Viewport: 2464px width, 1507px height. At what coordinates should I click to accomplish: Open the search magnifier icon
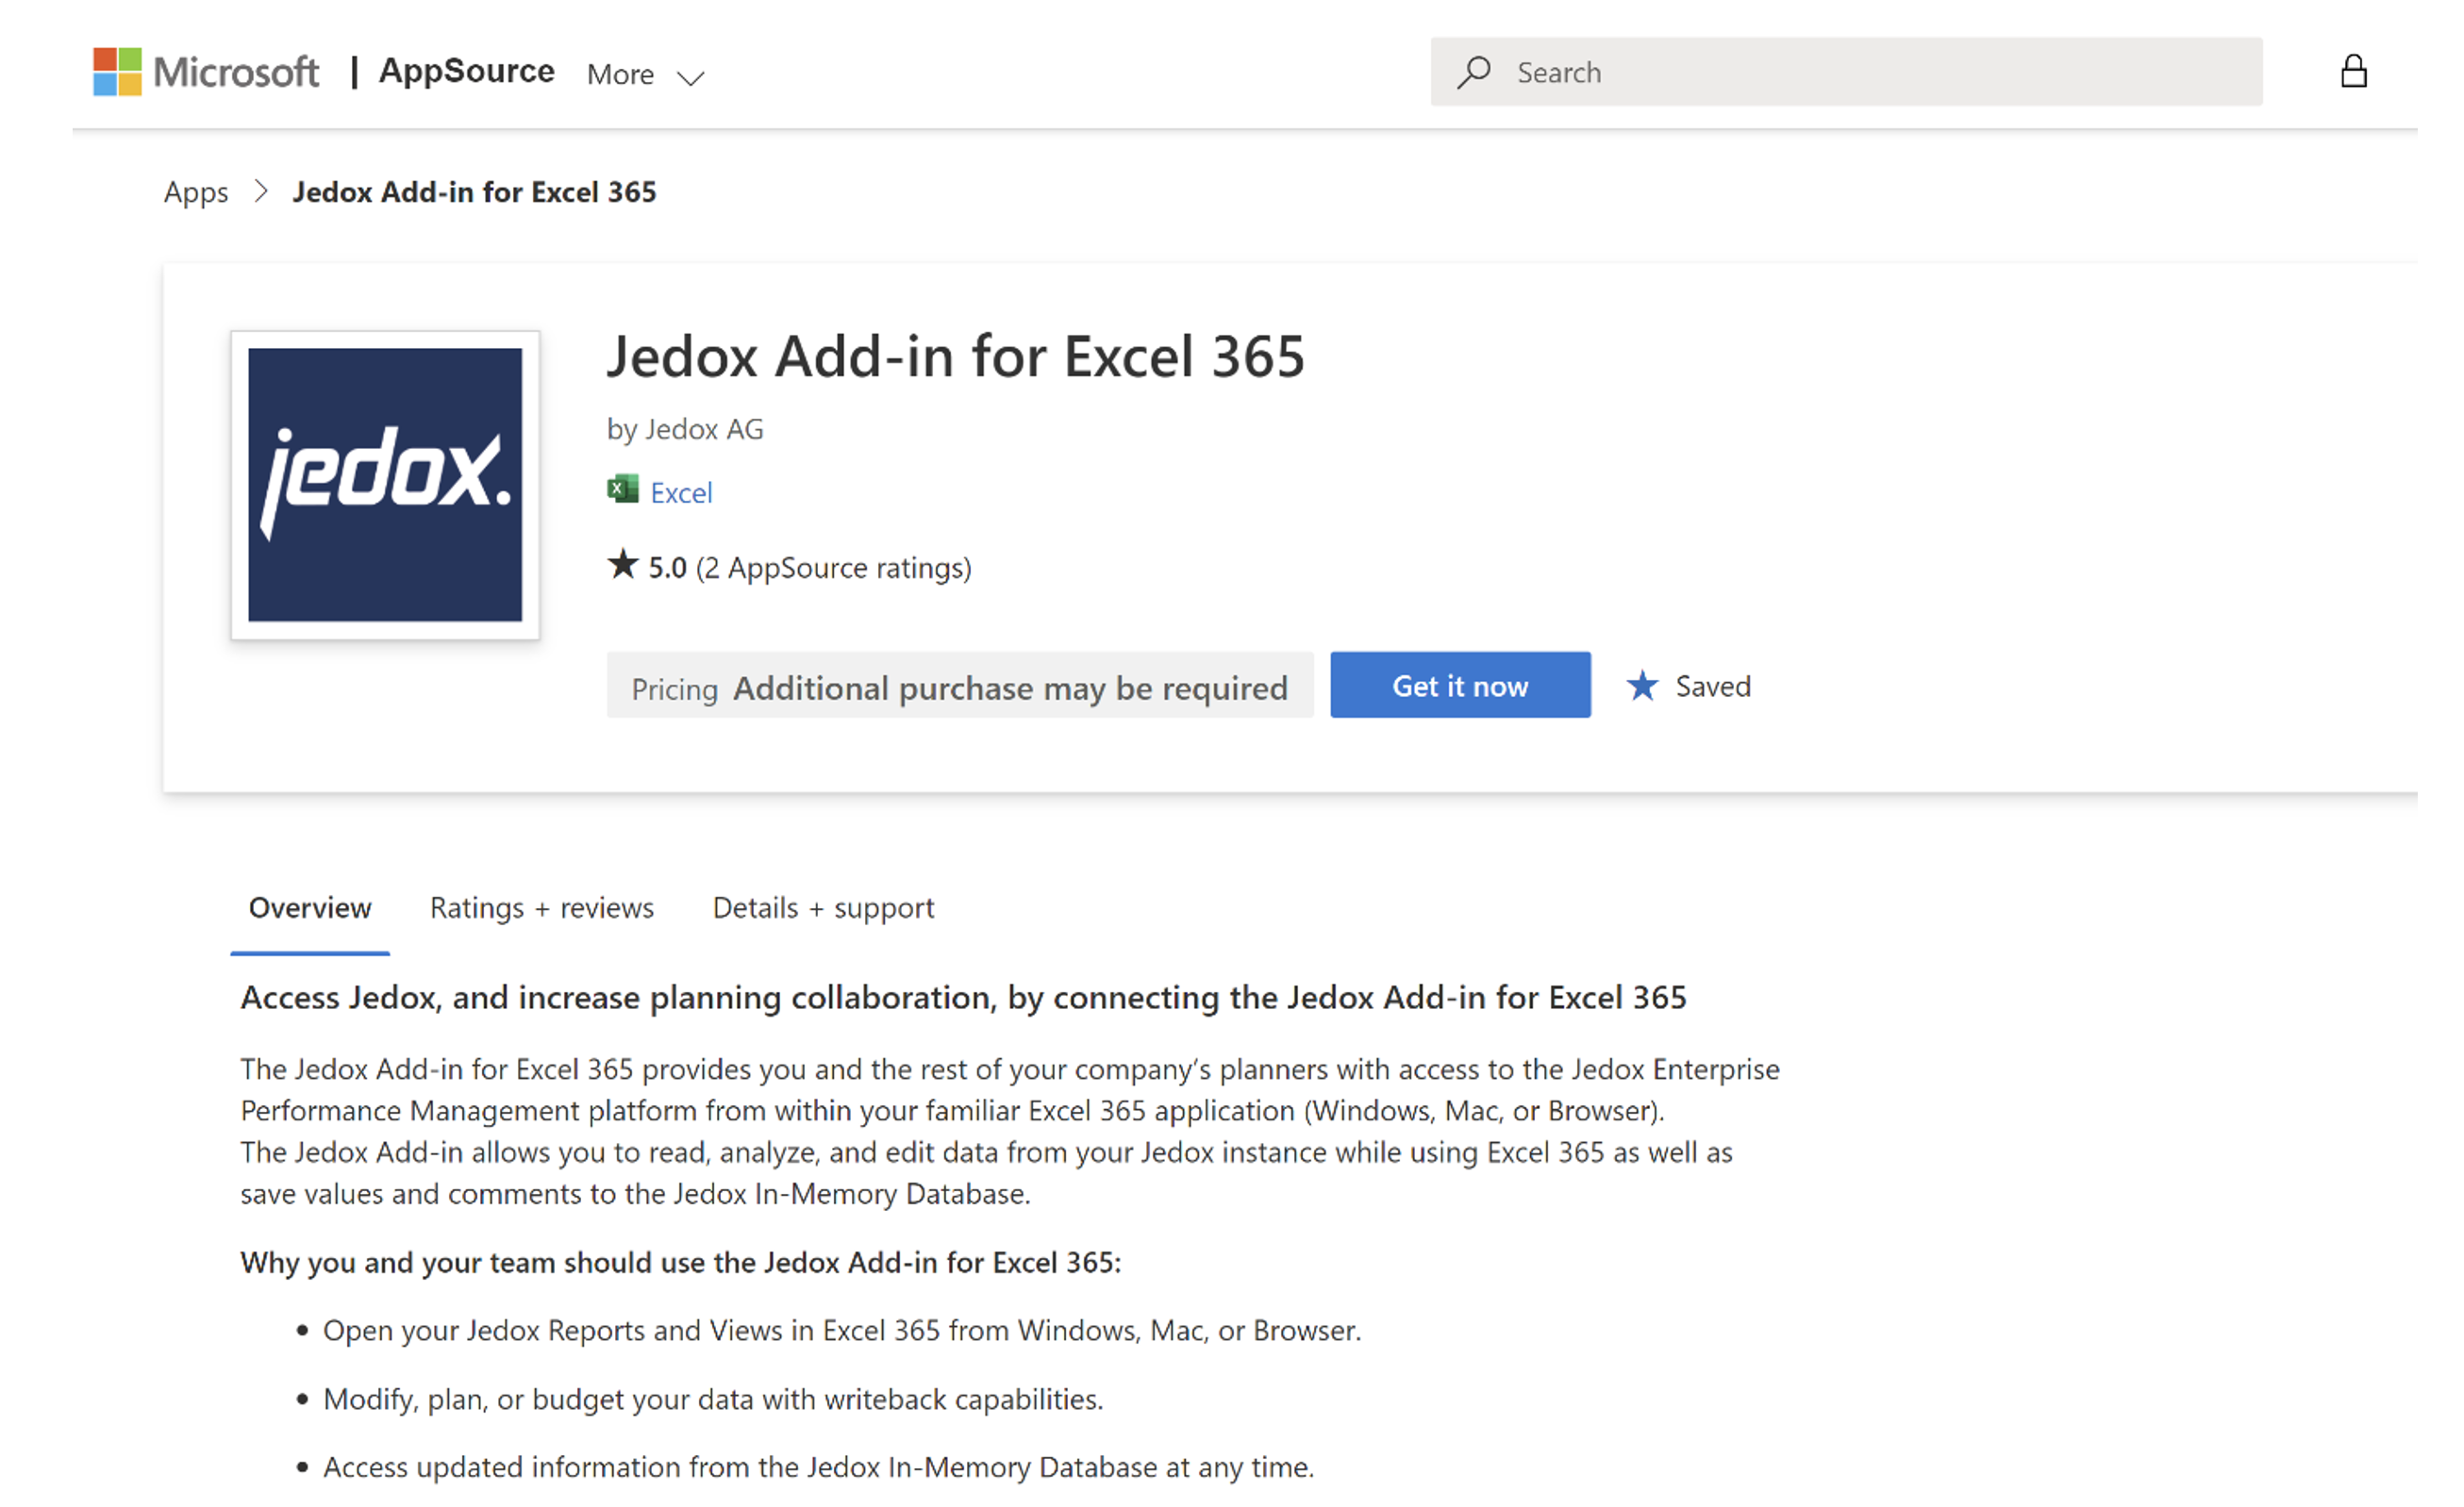pyautogui.click(x=1474, y=72)
